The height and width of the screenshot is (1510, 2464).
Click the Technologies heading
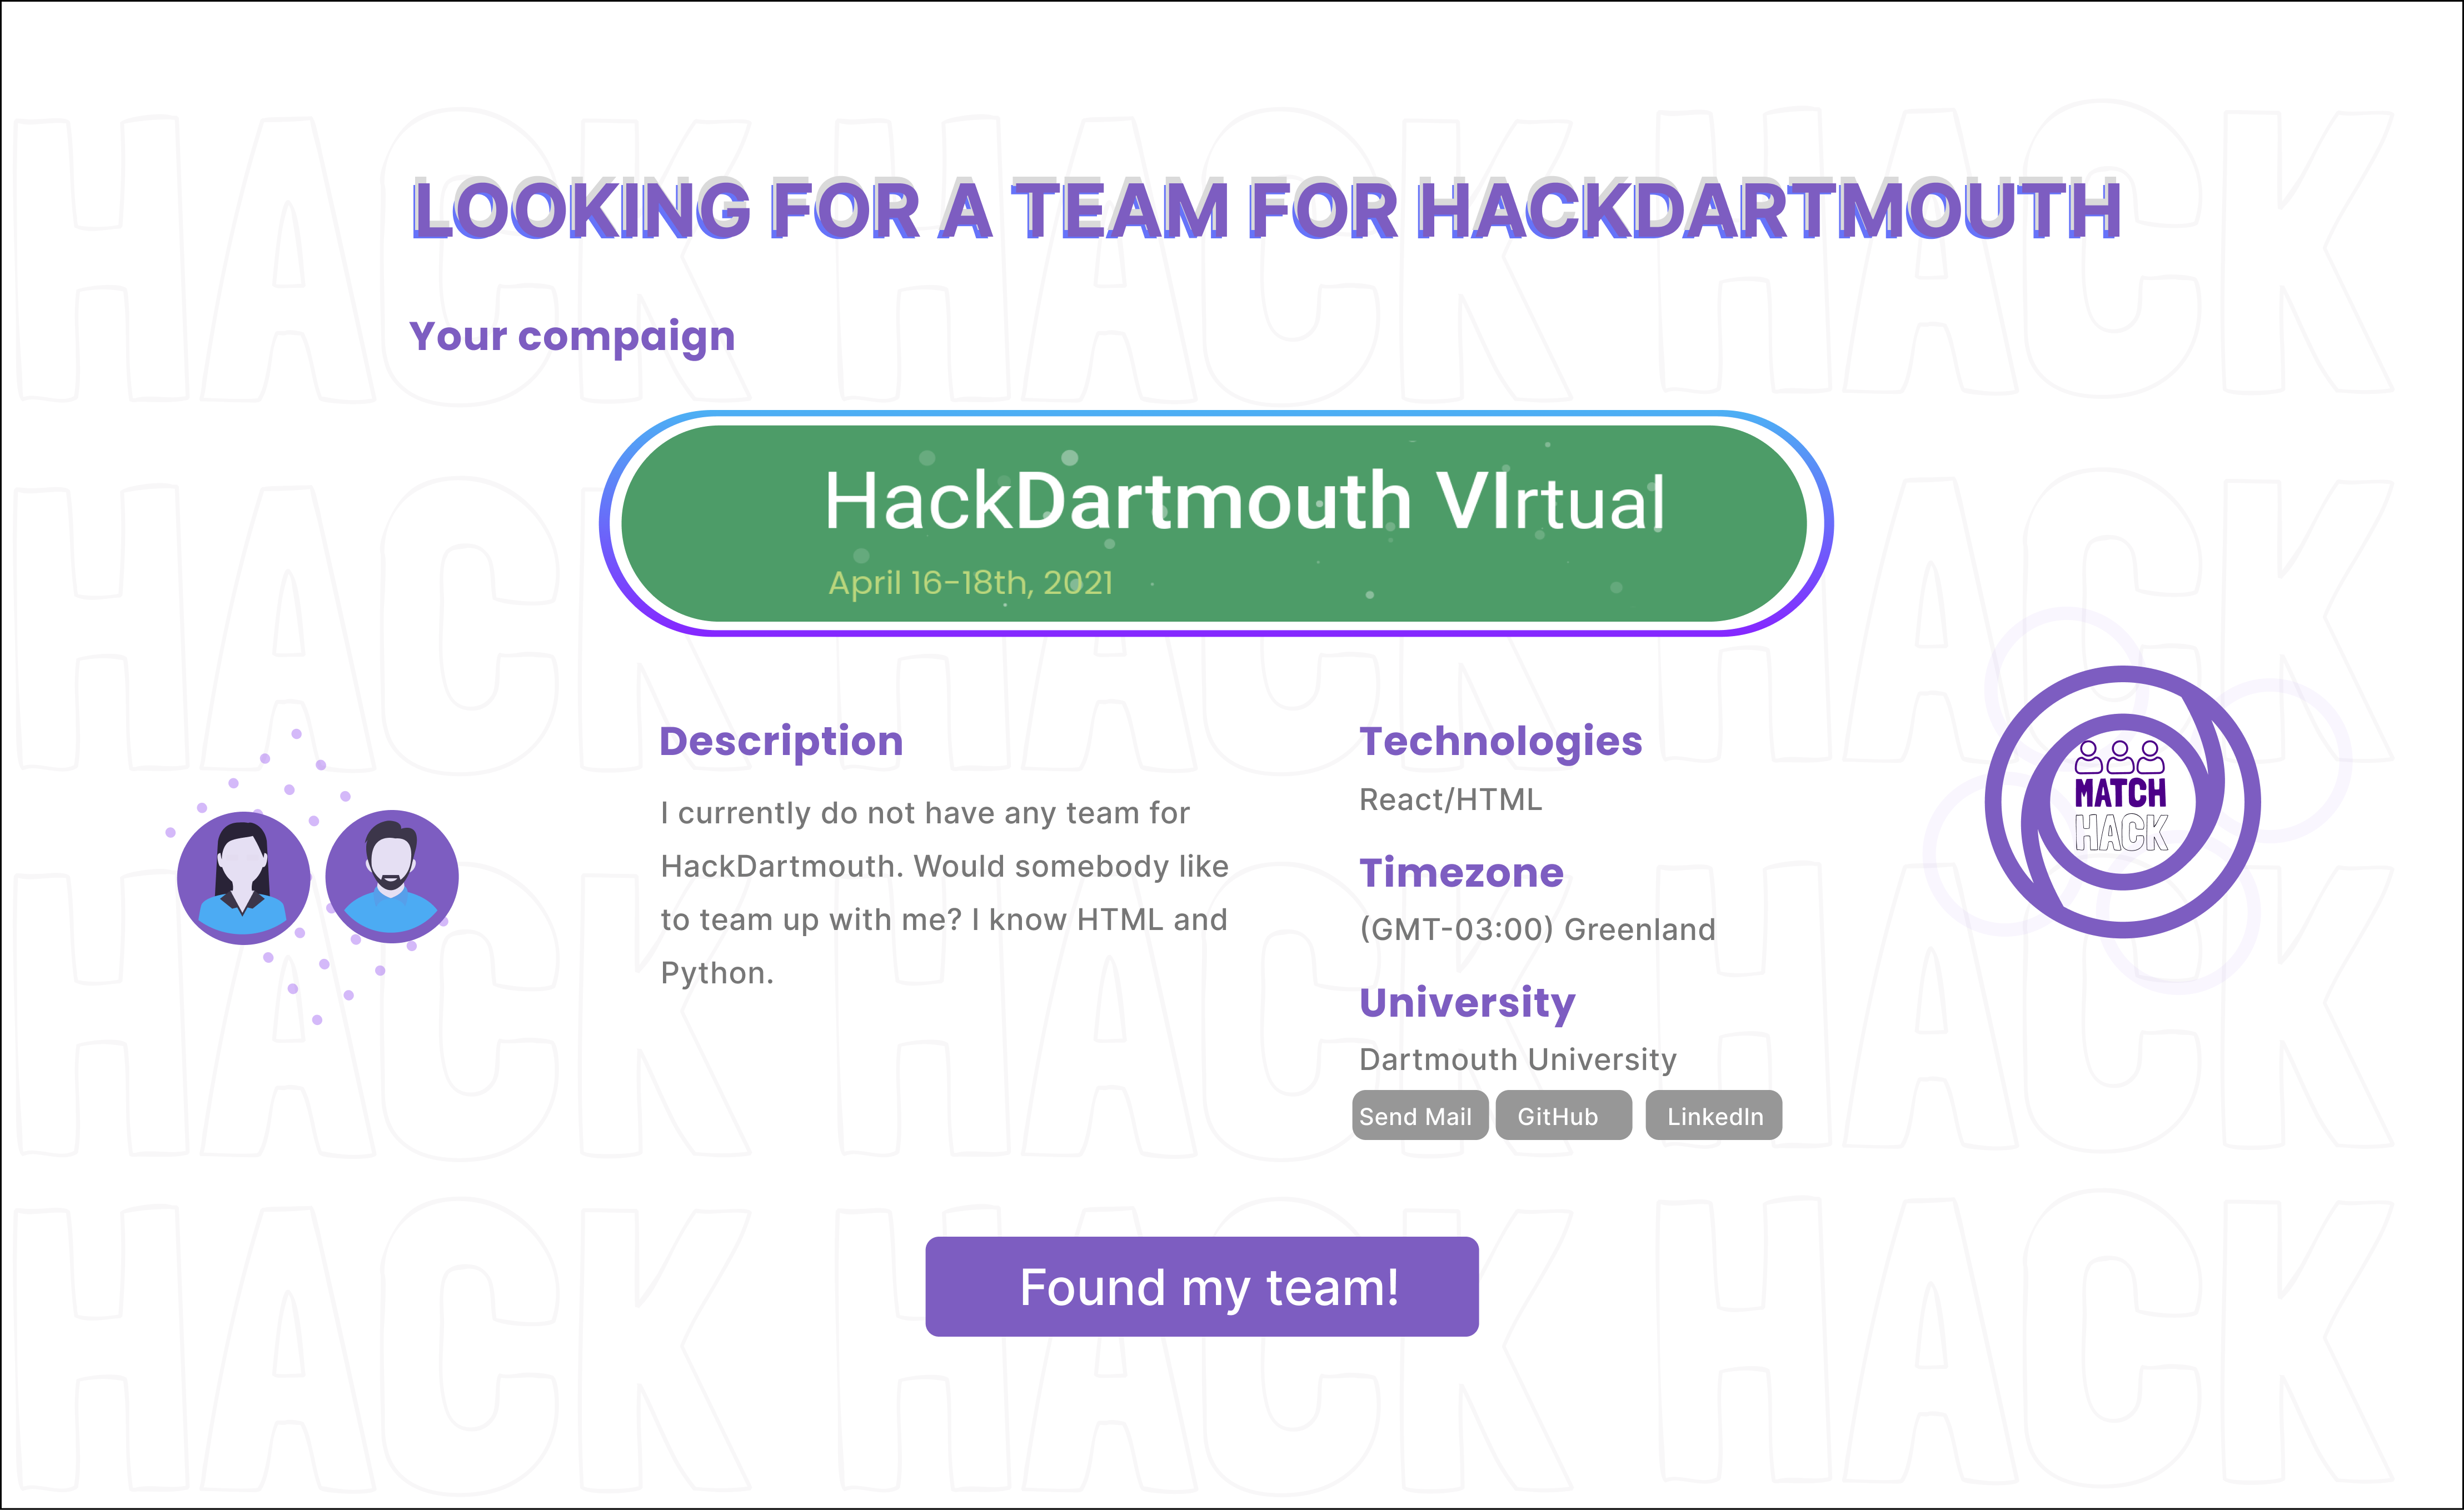coord(1500,741)
